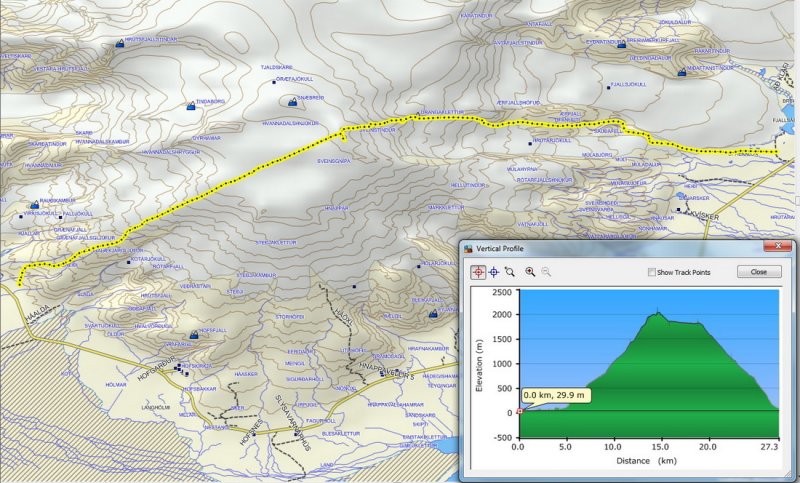This screenshot has width=800, height=483.
Task: Click the red start marker on the profile
Action: click(519, 411)
